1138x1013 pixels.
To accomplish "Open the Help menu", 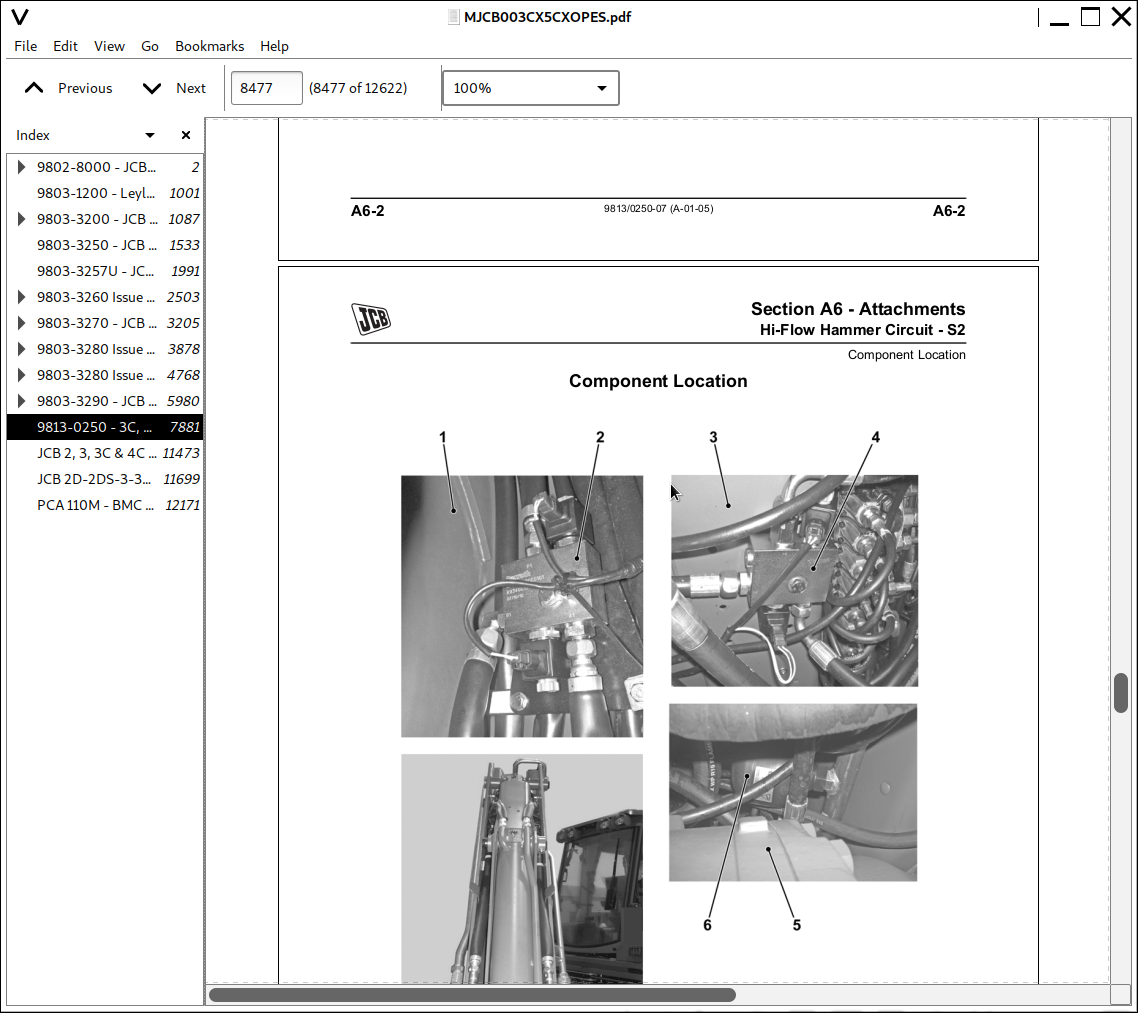I will [x=274, y=46].
